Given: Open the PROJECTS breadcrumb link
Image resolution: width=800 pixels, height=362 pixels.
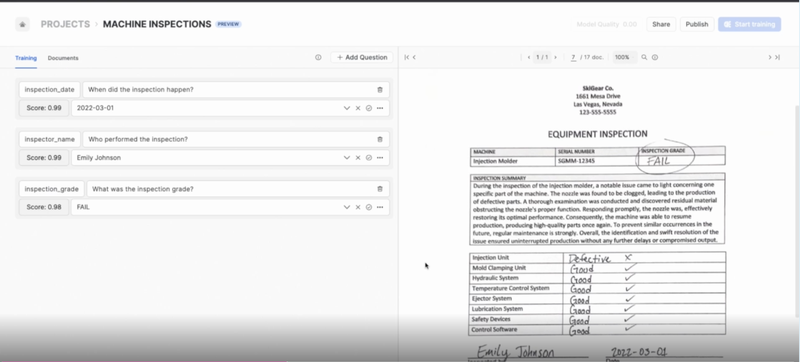Looking at the screenshot, I should tap(65, 24).
